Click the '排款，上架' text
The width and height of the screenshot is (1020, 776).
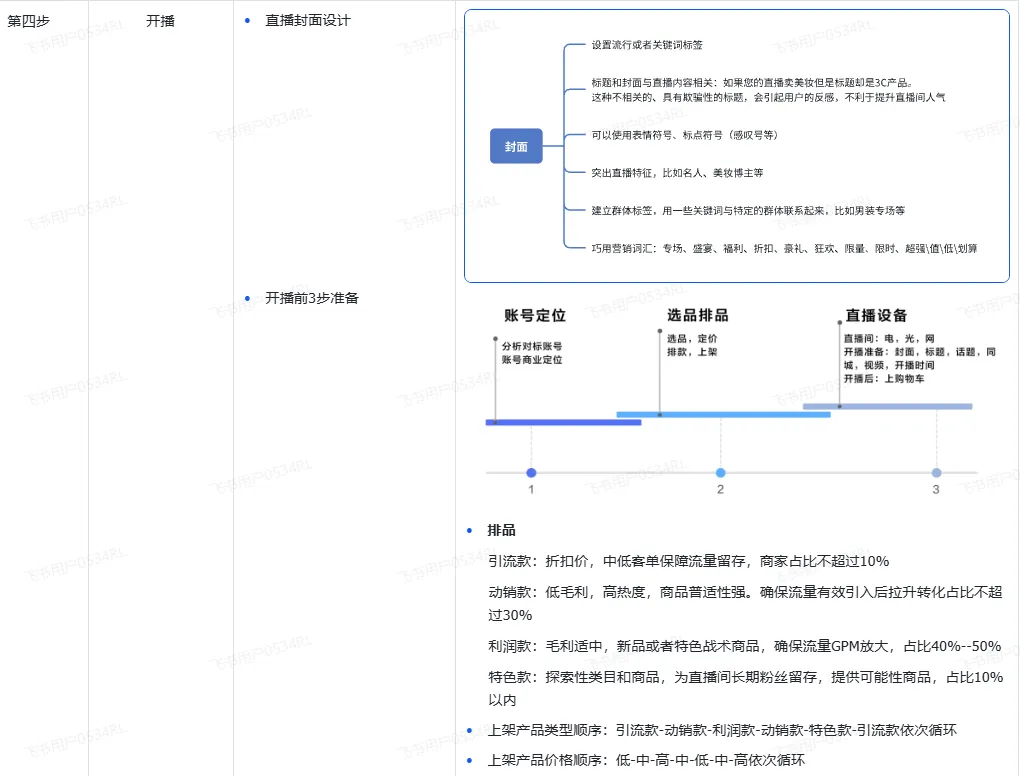pos(692,352)
